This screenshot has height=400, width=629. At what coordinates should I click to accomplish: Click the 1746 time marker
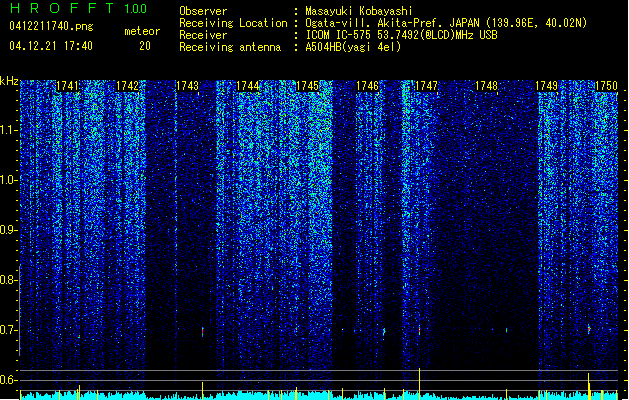[367, 86]
